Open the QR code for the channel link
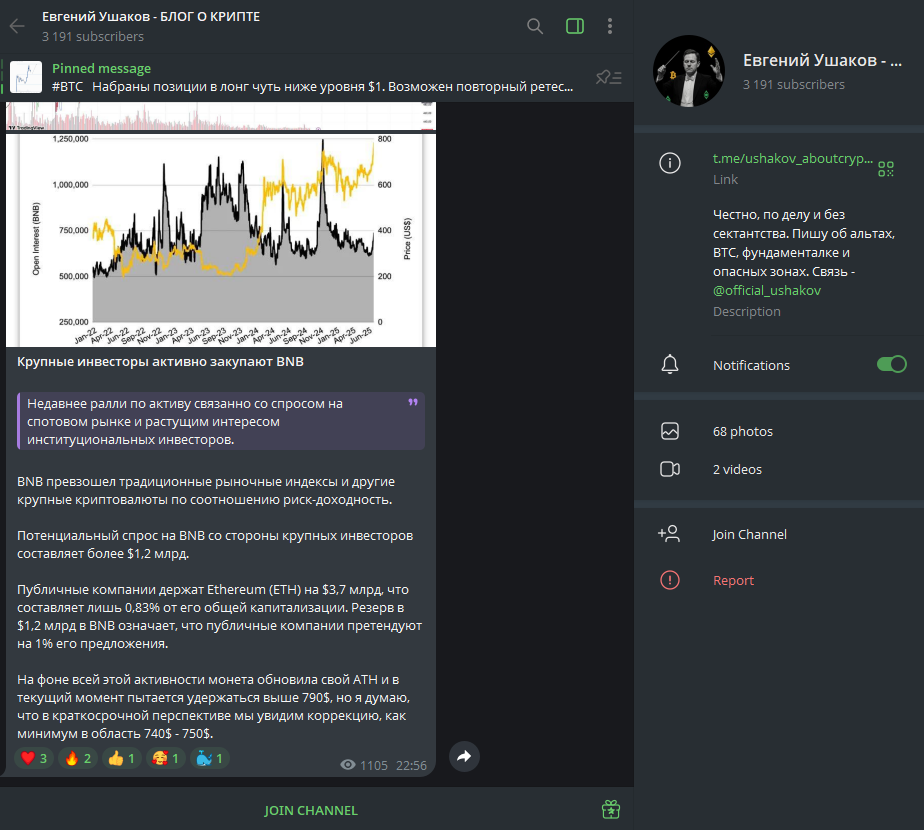The image size is (924, 830). (x=886, y=166)
